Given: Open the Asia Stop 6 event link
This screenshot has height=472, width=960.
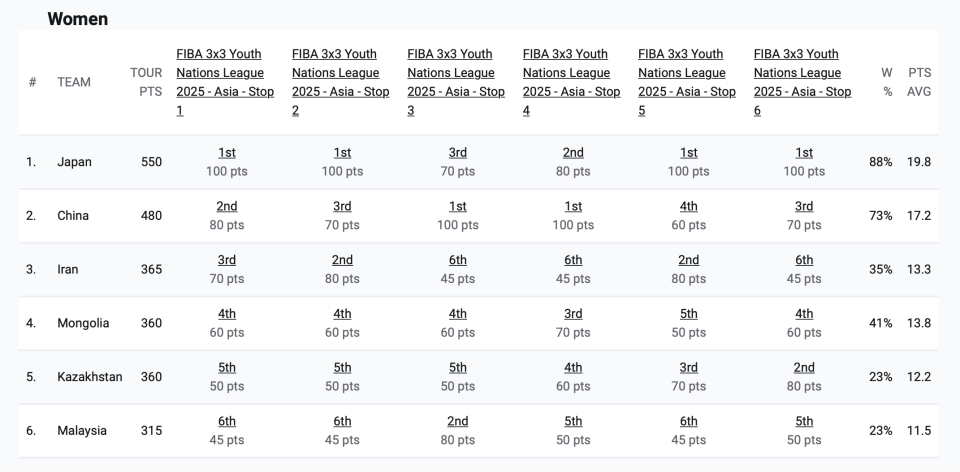Looking at the screenshot, I should [802, 82].
